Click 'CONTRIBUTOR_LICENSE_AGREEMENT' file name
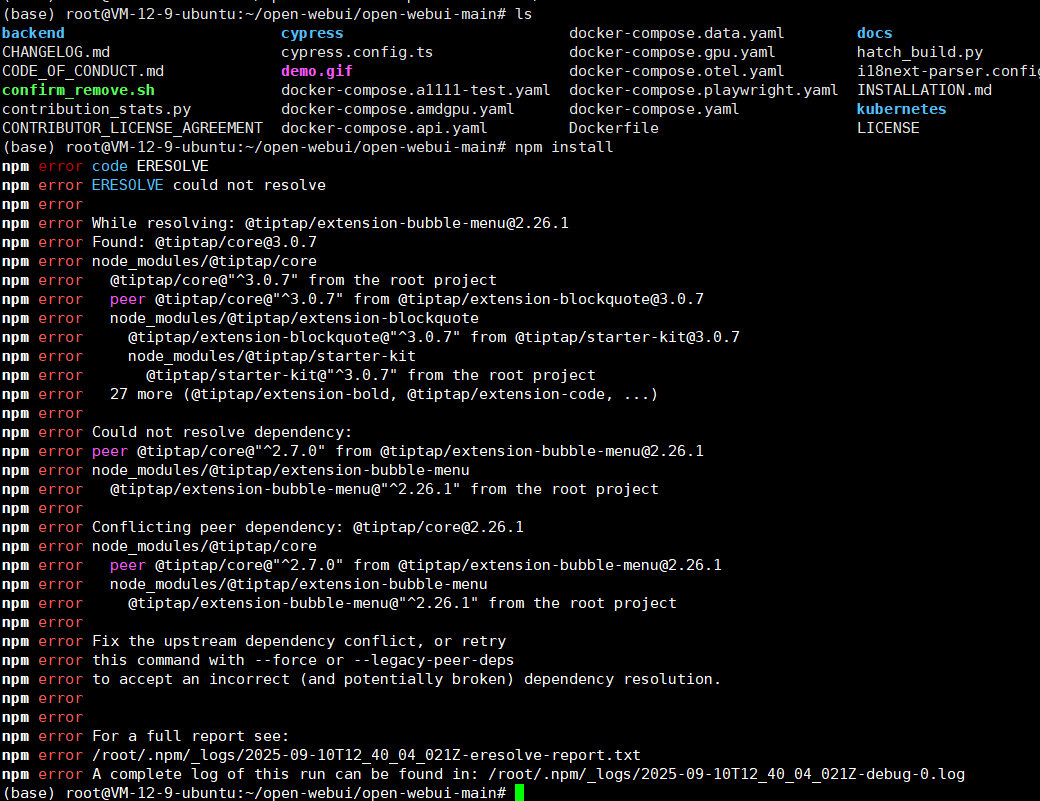The image size is (1040, 801). pyautogui.click(x=132, y=128)
